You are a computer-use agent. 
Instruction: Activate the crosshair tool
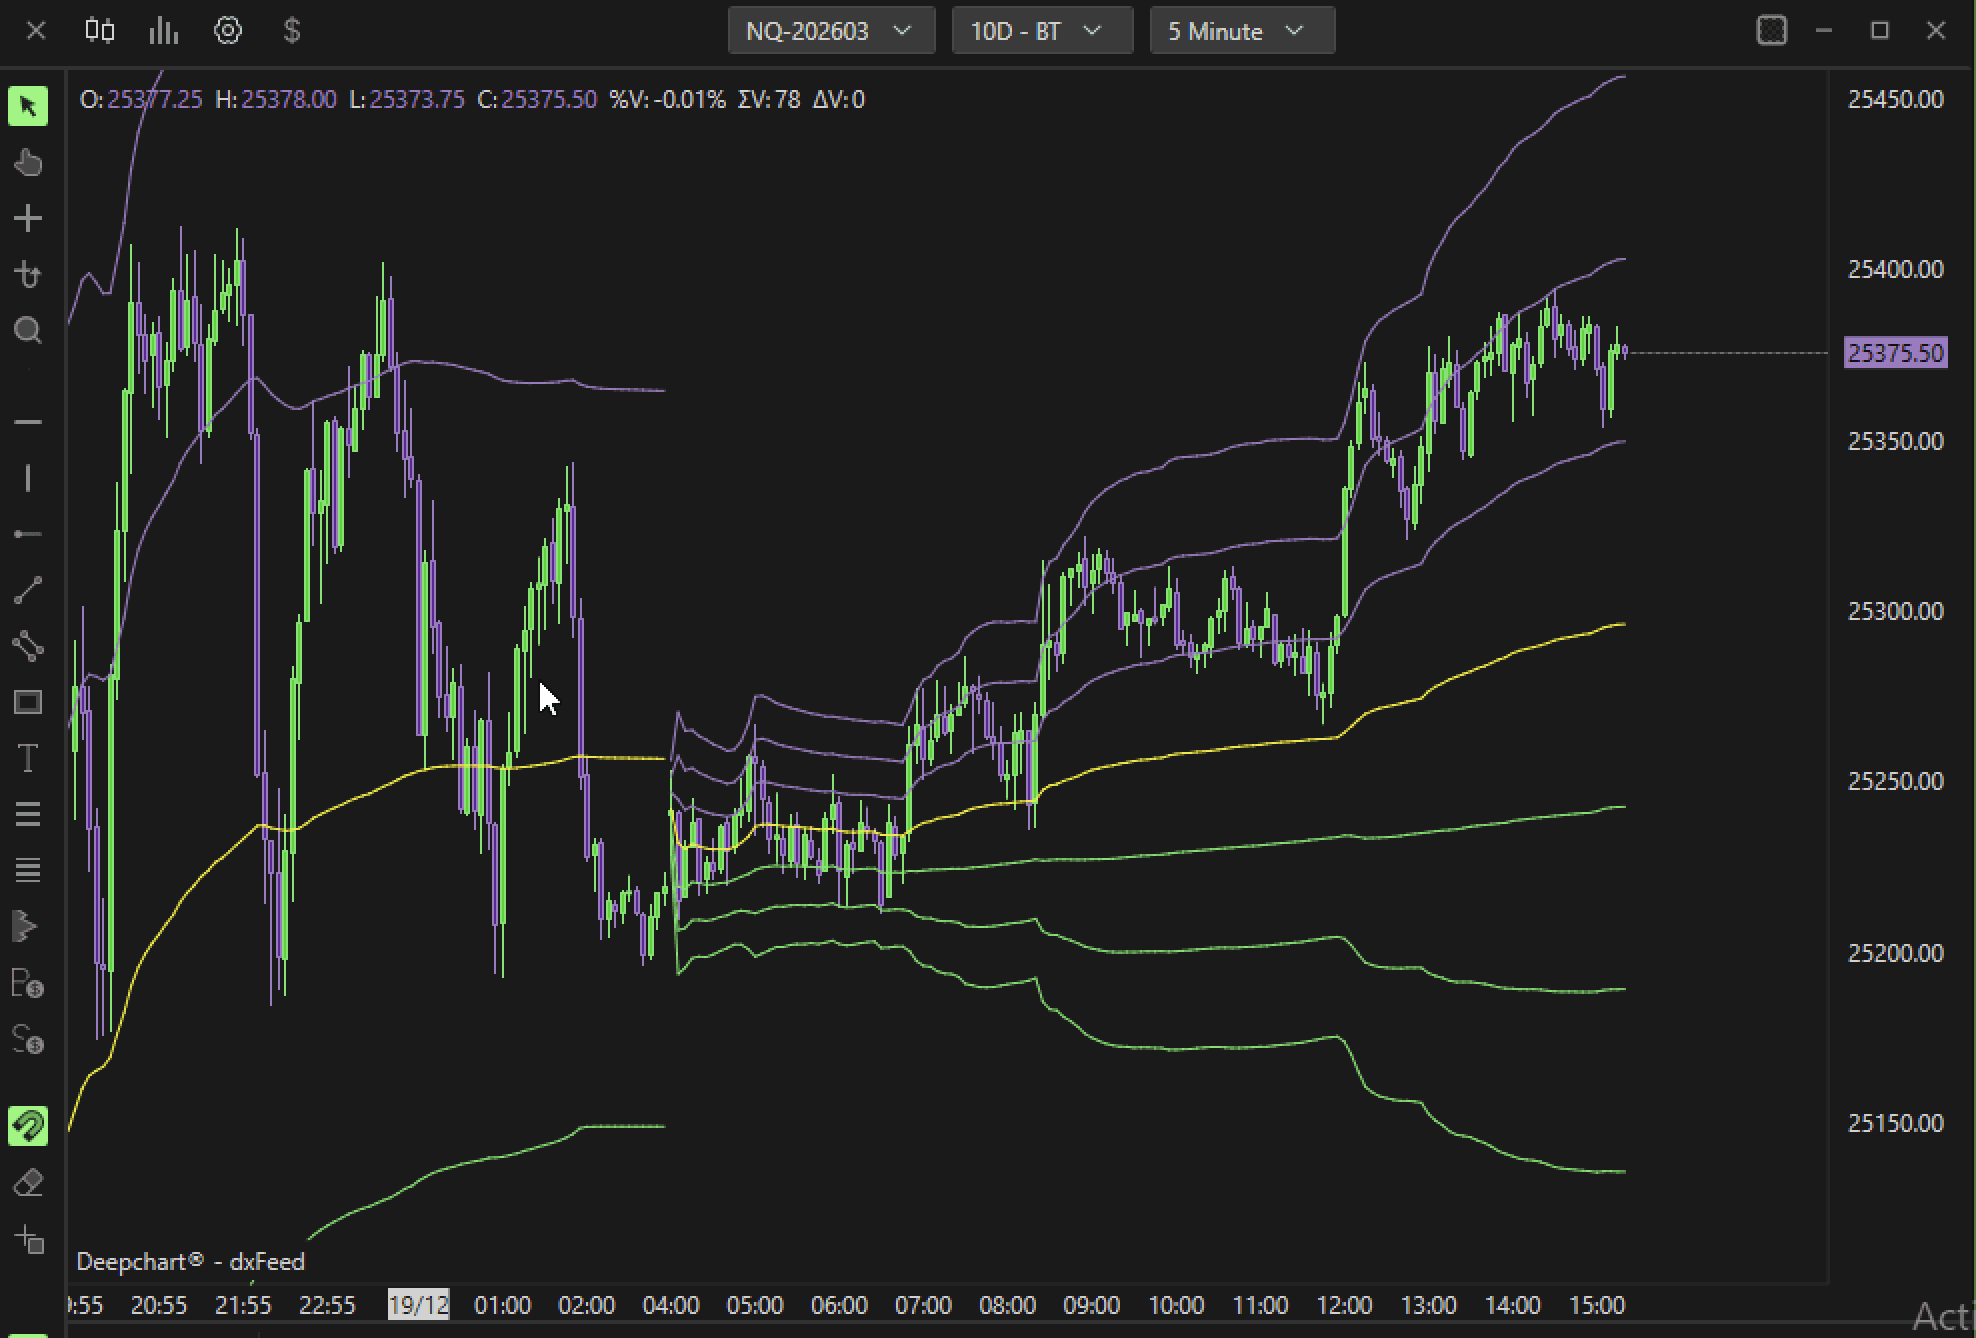tap(28, 218)
